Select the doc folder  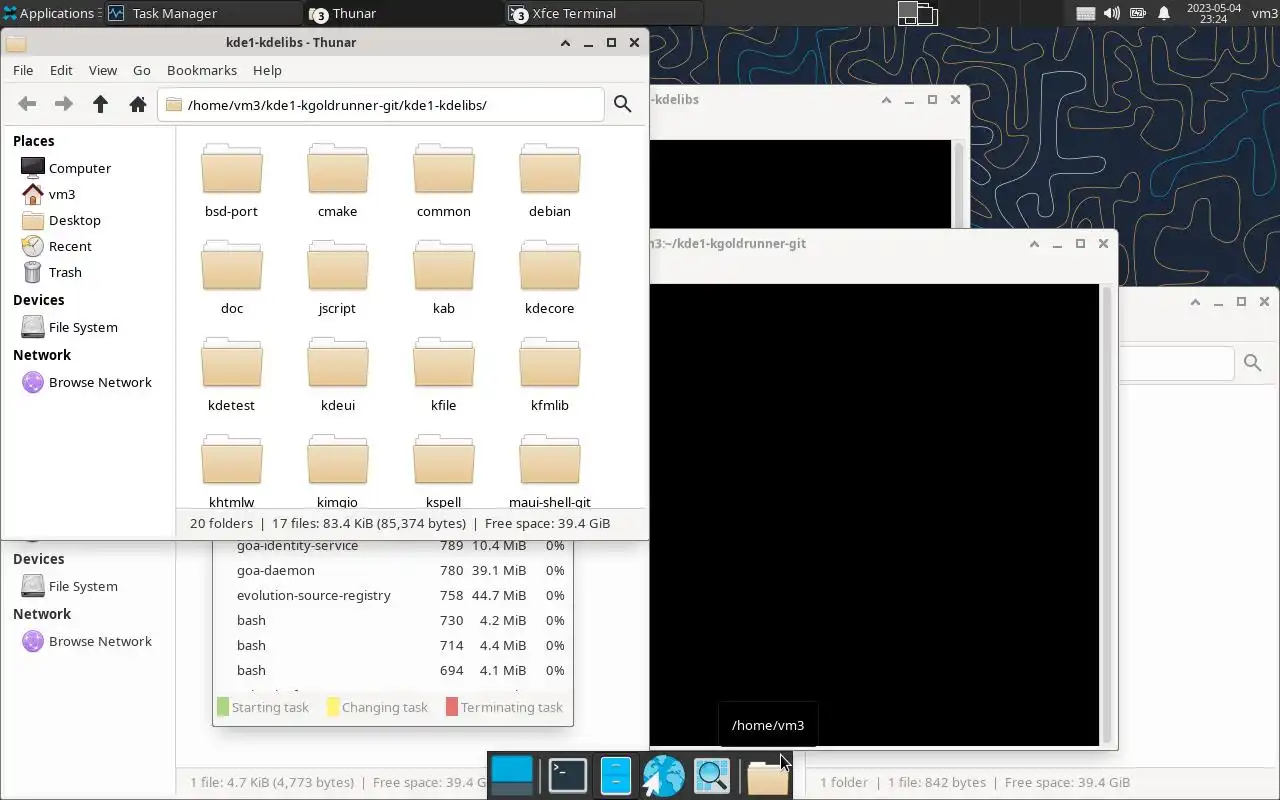click(x=232, y=277)
